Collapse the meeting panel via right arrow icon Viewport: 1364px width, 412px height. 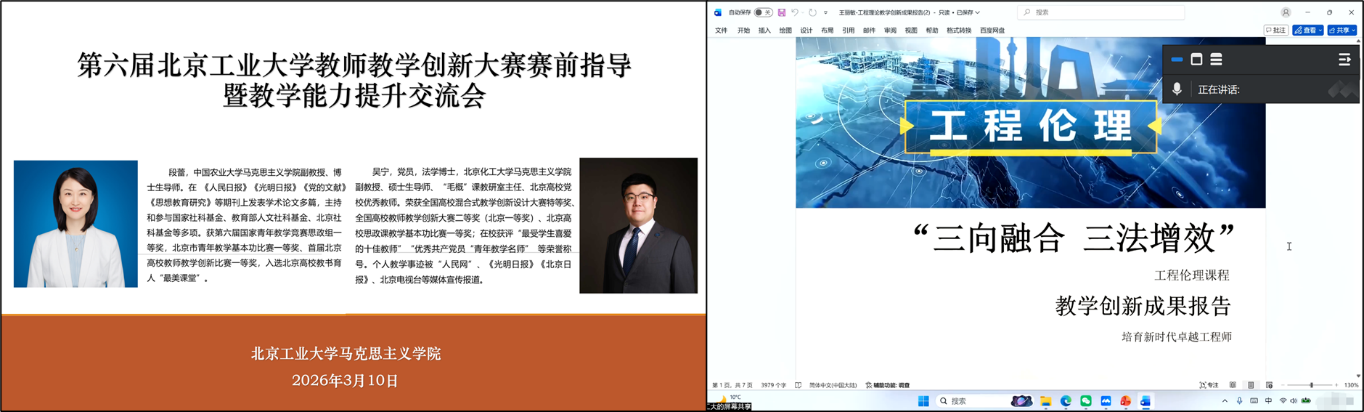click(x=1344, y=60)
